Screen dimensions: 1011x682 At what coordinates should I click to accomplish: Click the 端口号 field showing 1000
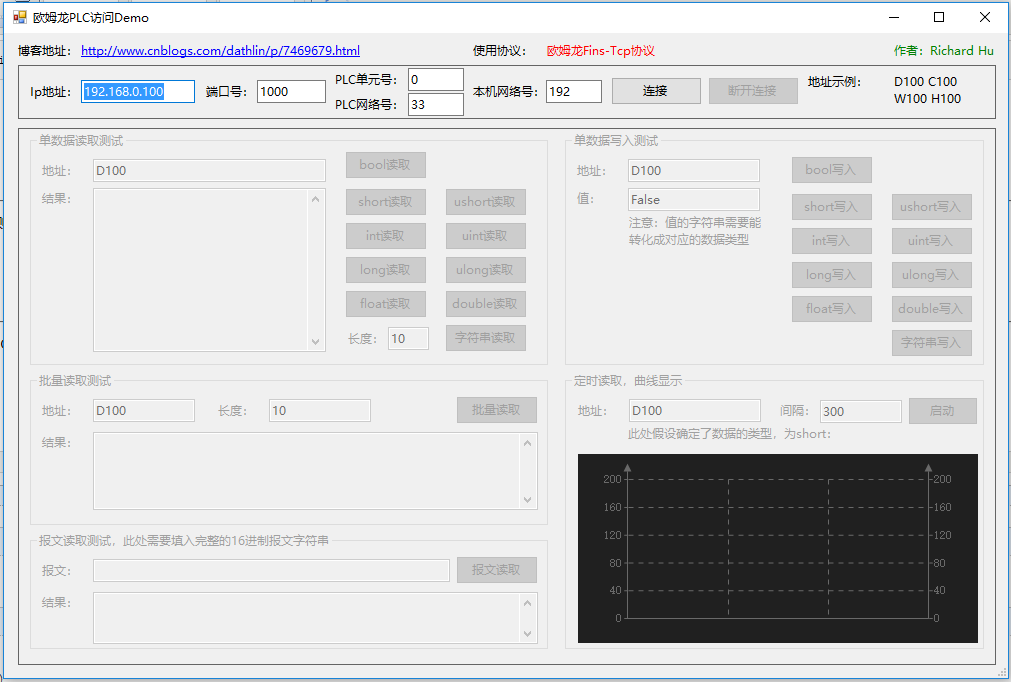pos(291,92)
